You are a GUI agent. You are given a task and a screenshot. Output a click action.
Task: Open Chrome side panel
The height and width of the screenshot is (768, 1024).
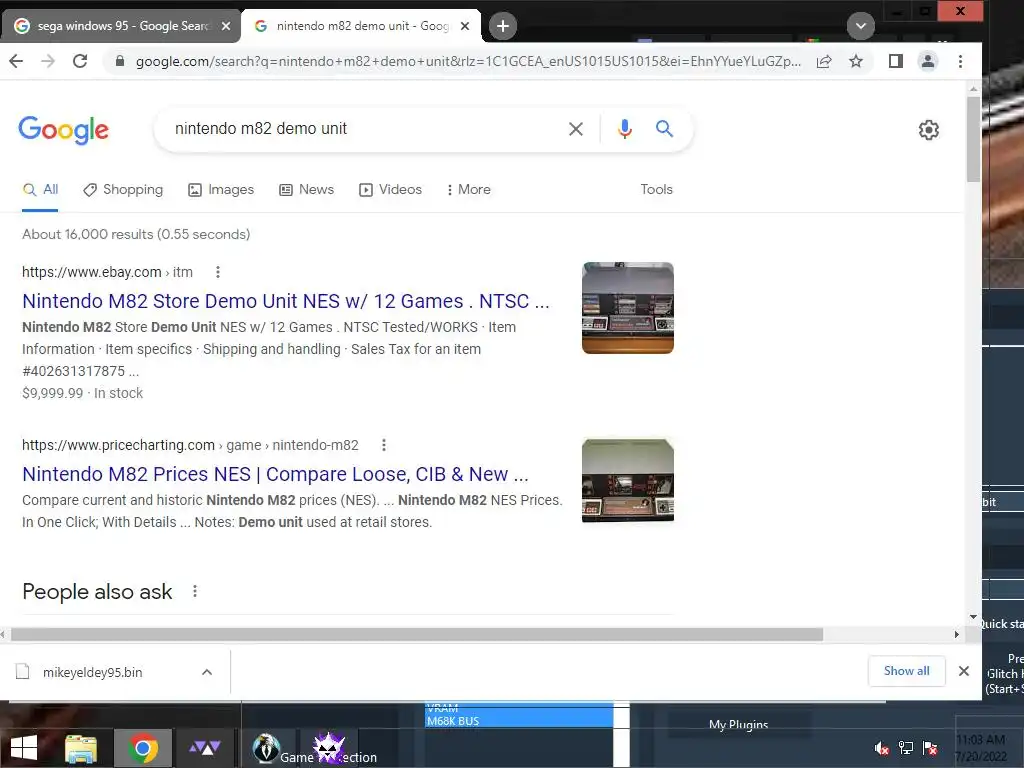pos(895,61)
